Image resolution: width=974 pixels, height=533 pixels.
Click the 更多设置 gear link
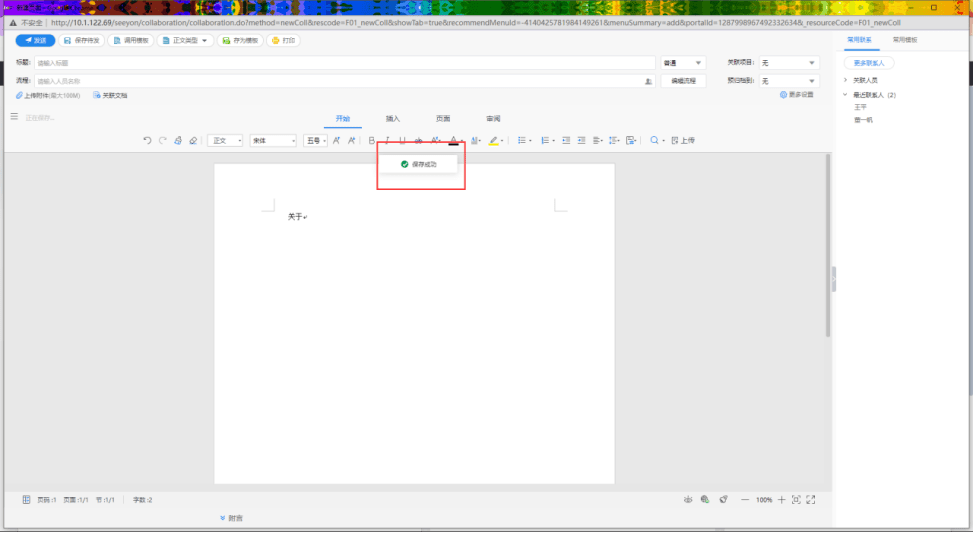[796, 94]
